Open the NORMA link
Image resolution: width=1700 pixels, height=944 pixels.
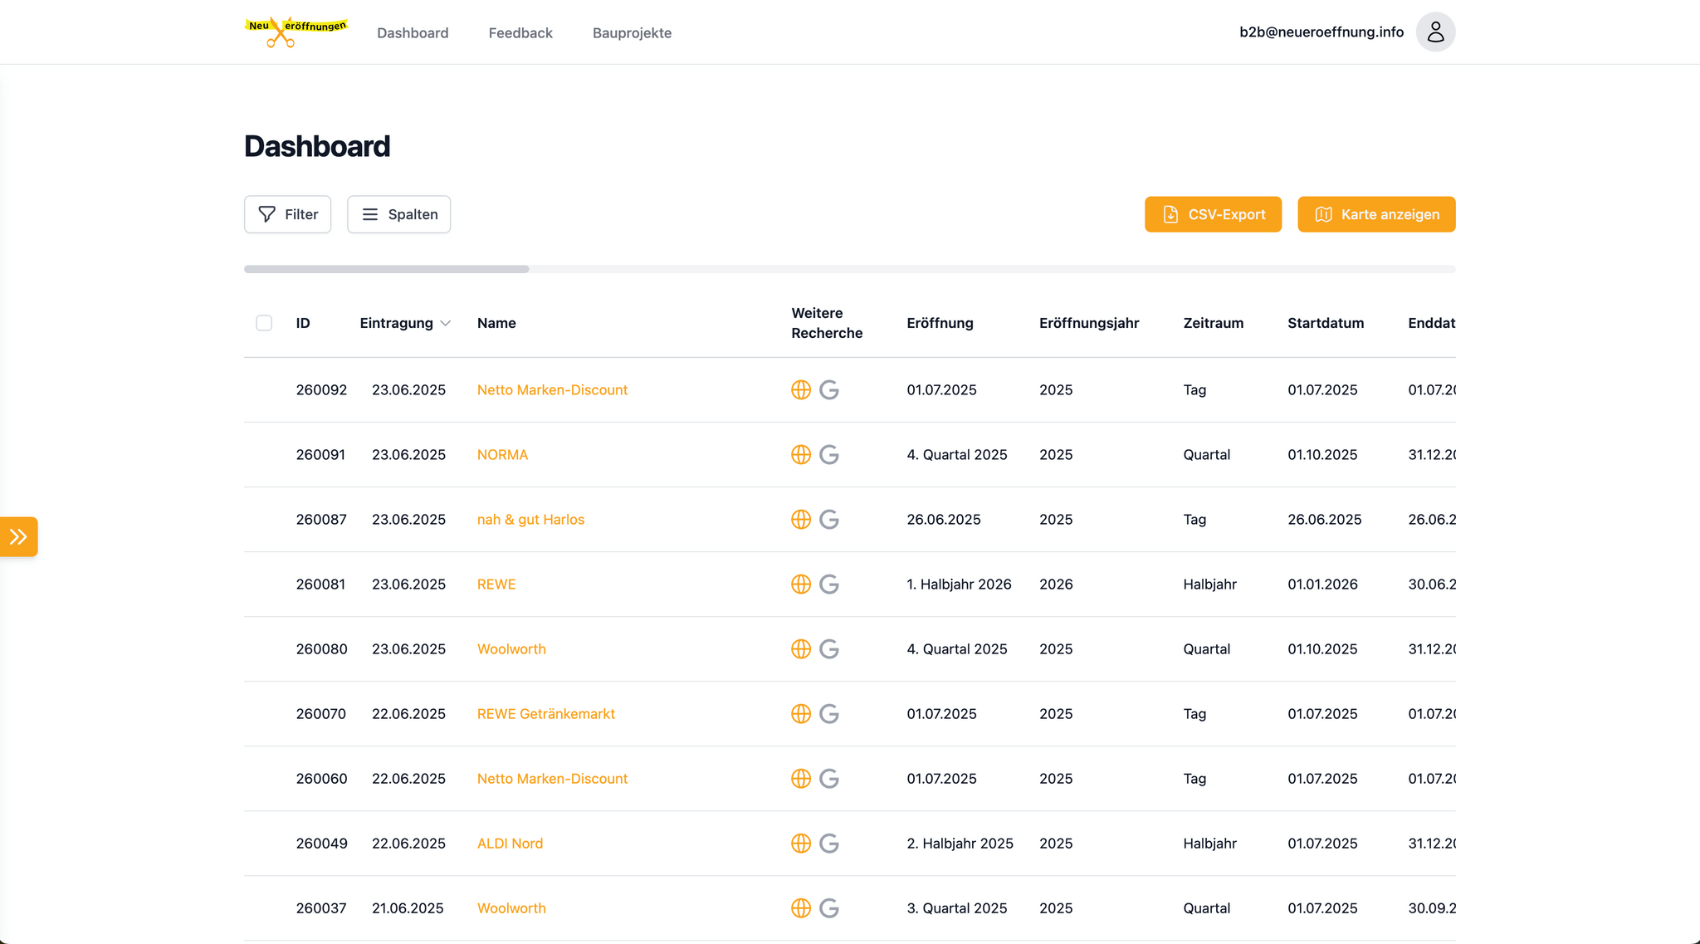coord(502,455)
